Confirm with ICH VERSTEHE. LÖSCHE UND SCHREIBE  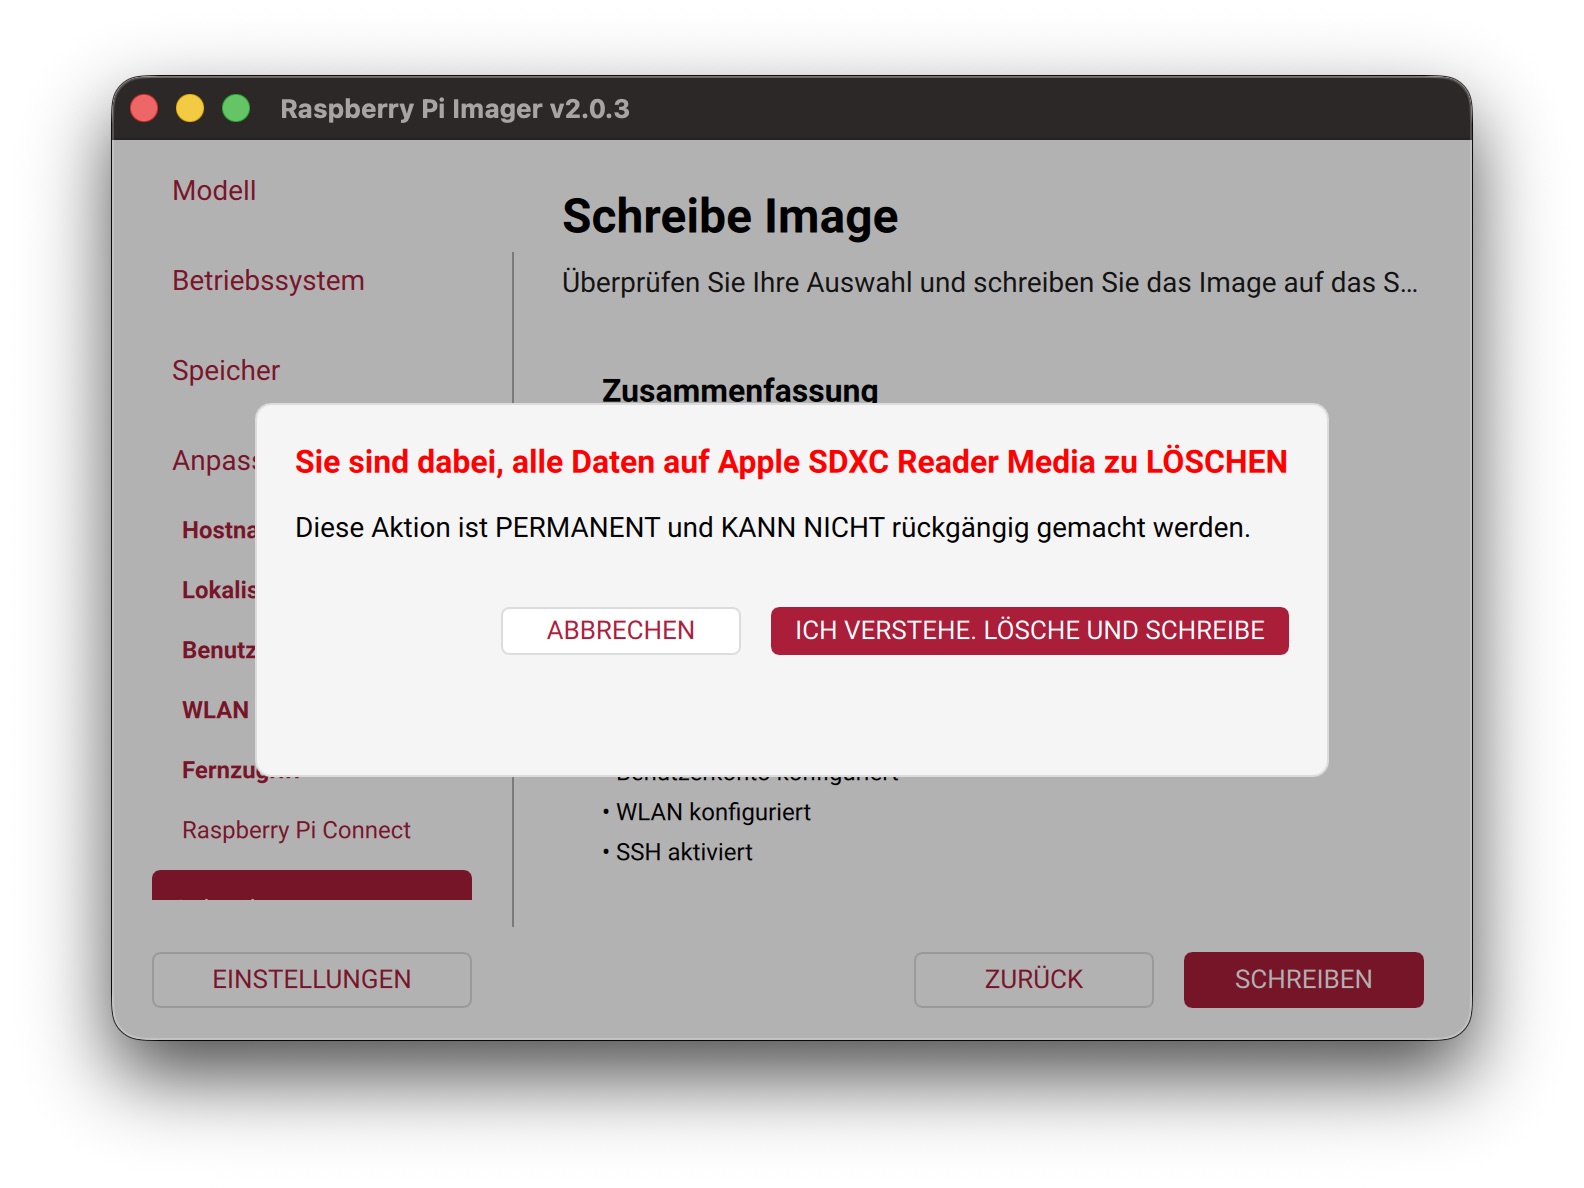[x=1029, y=631]
